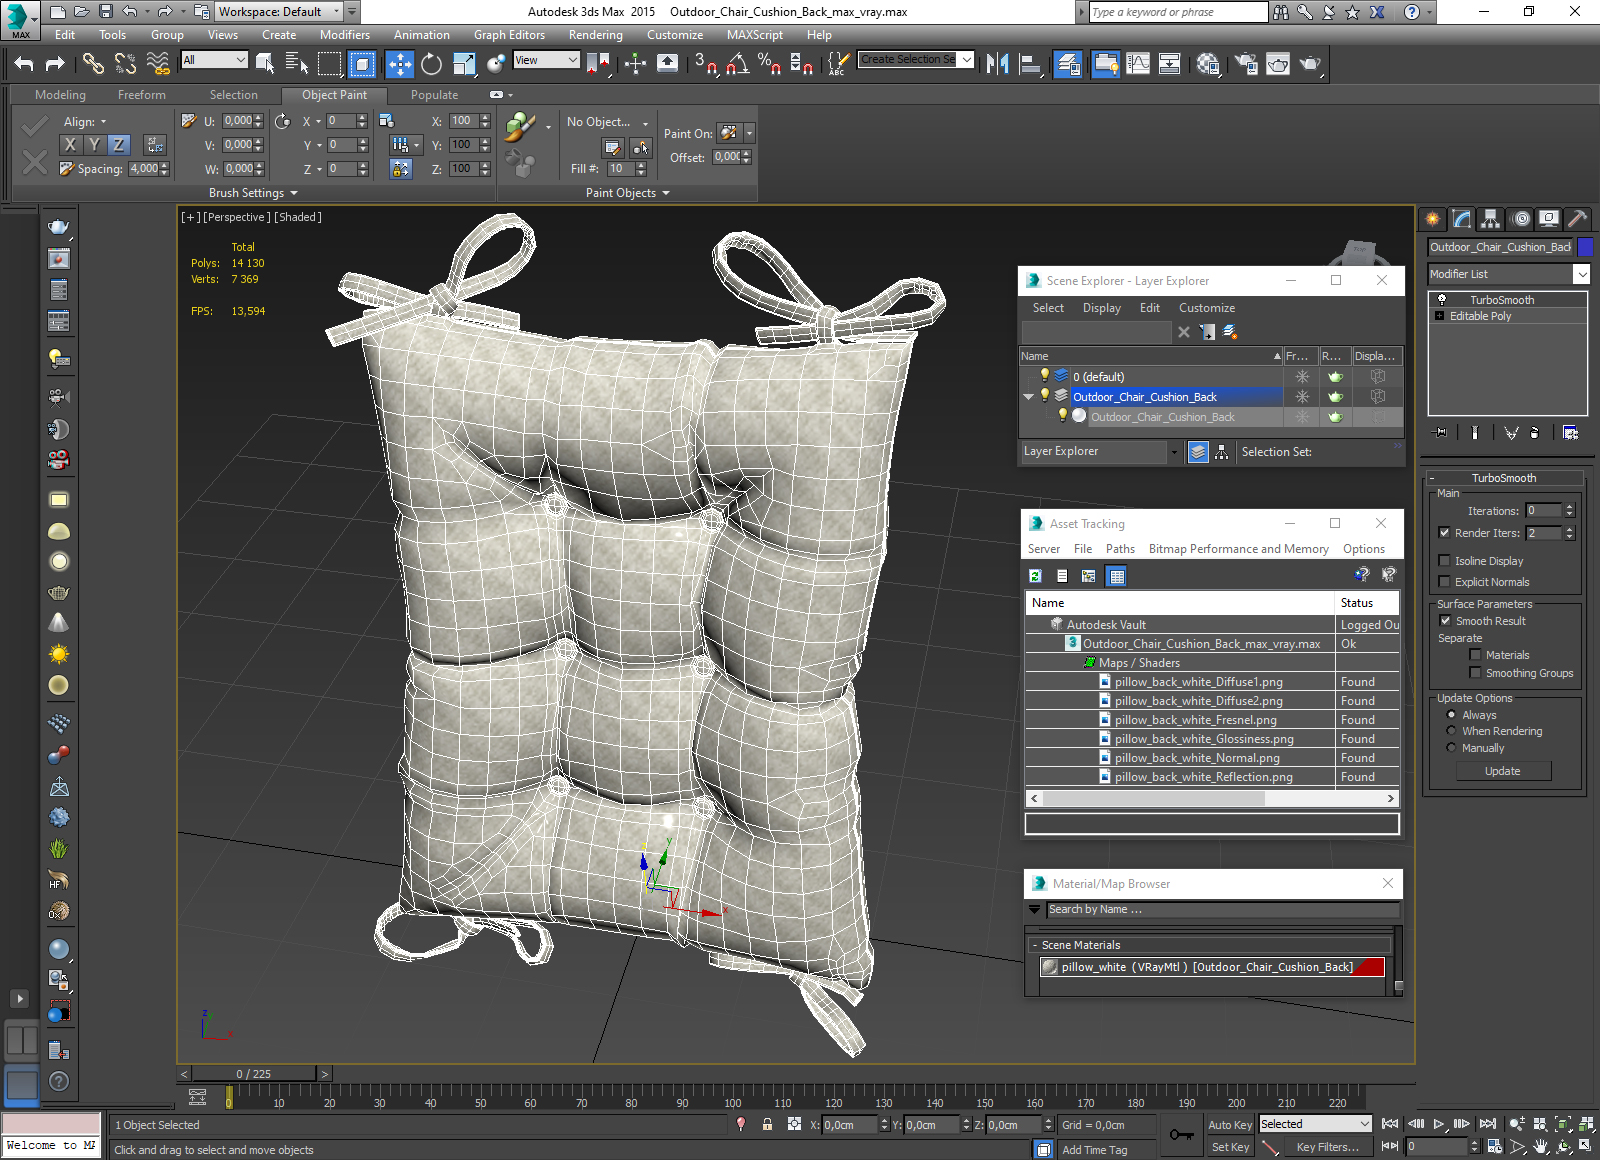
Task: Click Add Time Tag
Action: [1094, 1150]
